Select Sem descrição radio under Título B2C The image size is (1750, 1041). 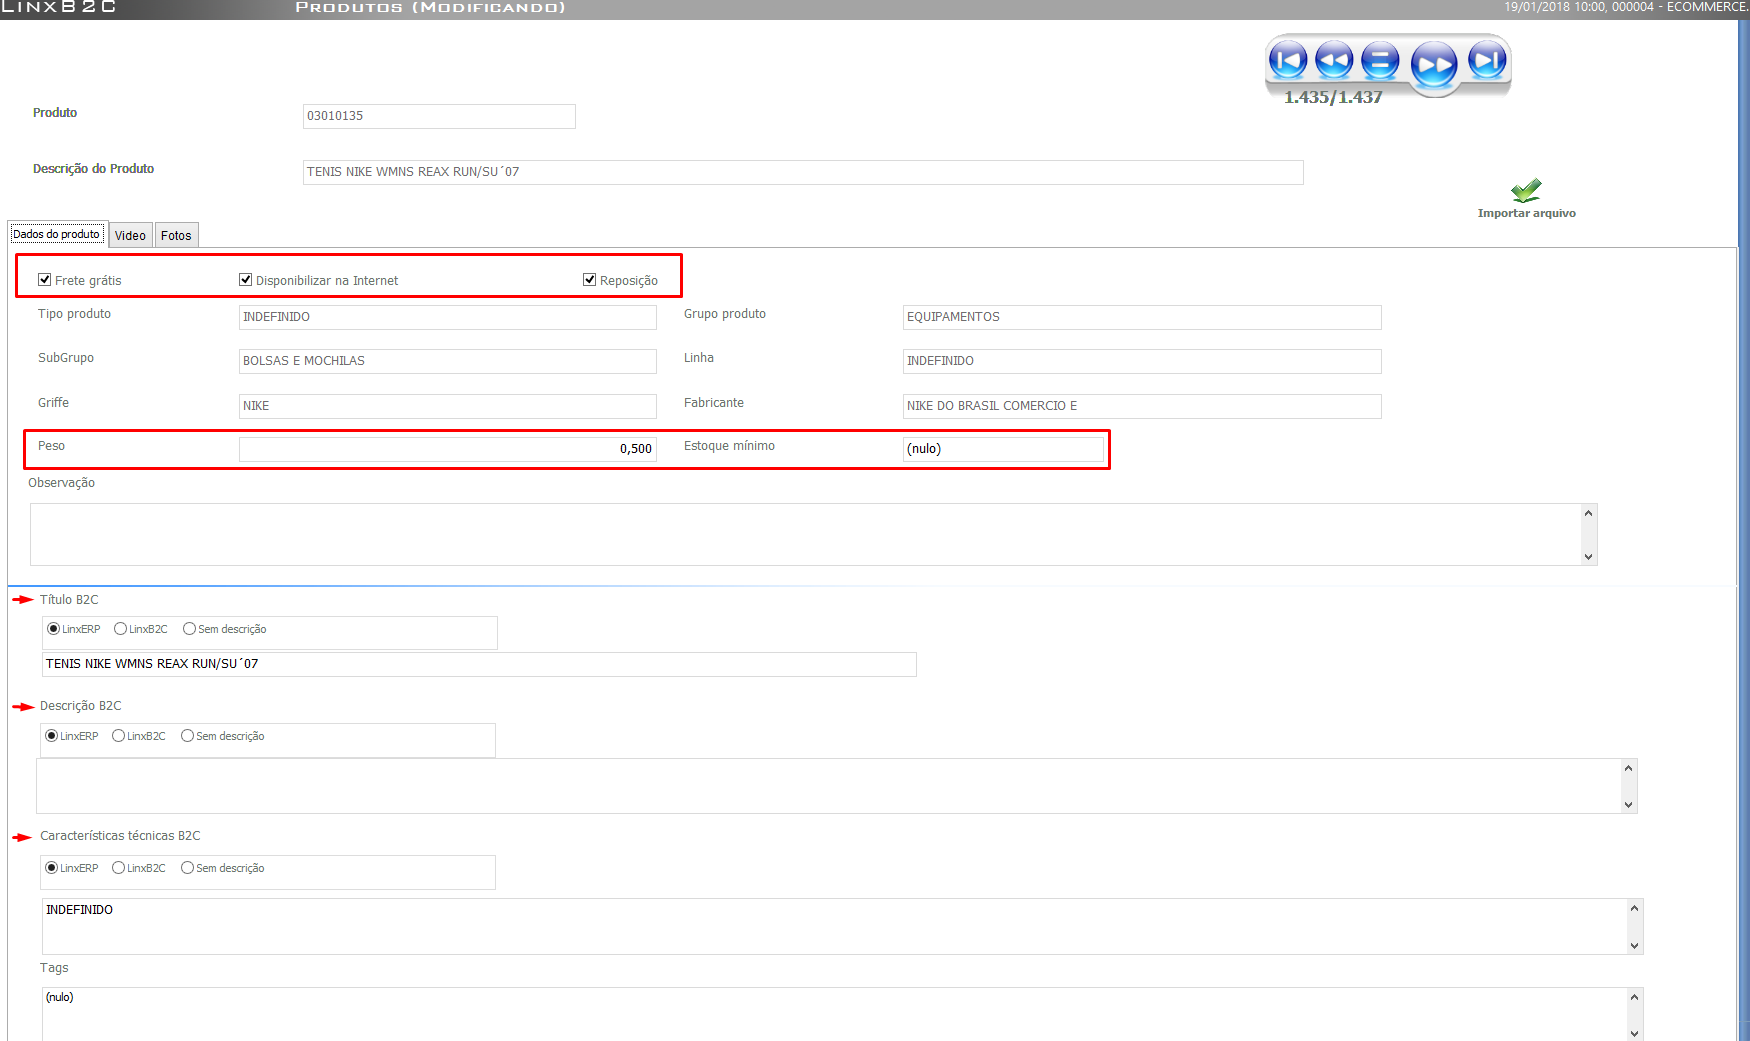[189, 629]
